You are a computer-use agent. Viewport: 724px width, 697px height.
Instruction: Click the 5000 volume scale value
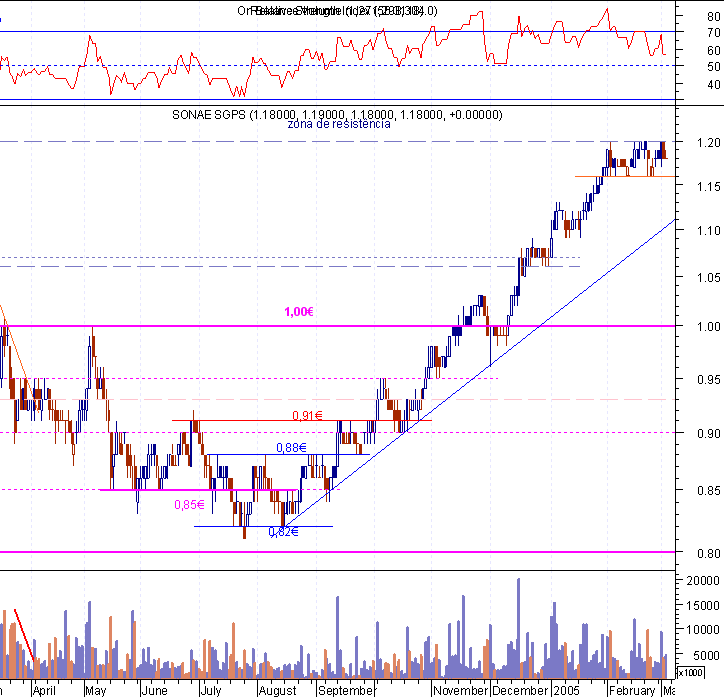[x=706, y=655]
